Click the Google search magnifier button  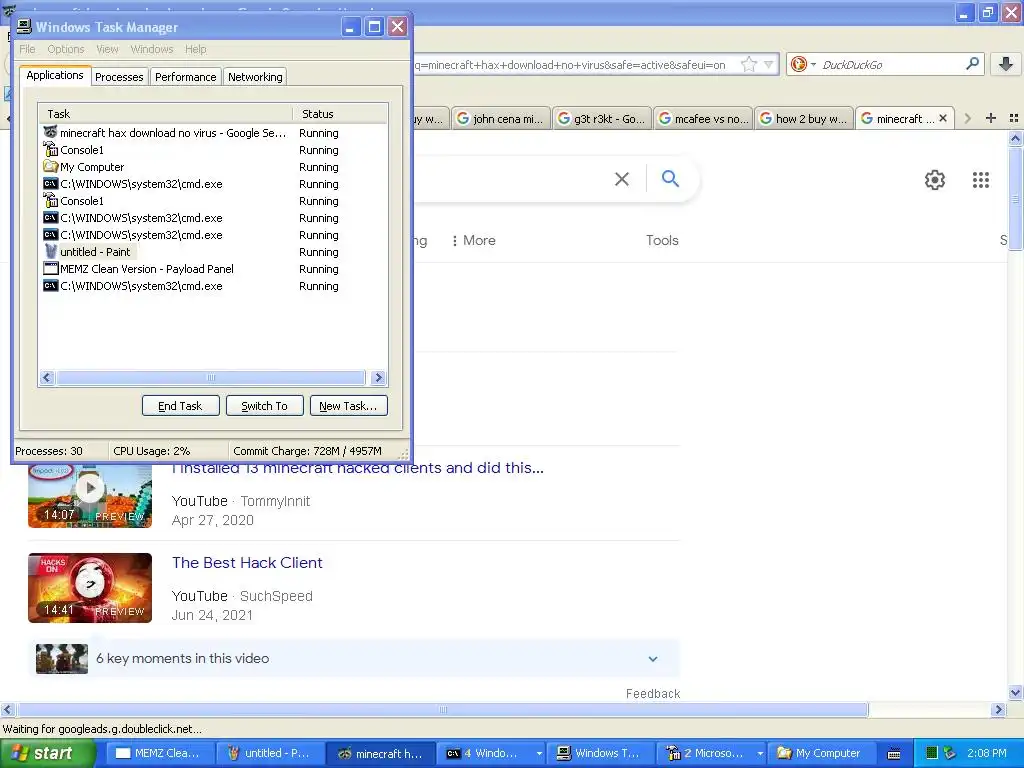click(x=670, y=178)
